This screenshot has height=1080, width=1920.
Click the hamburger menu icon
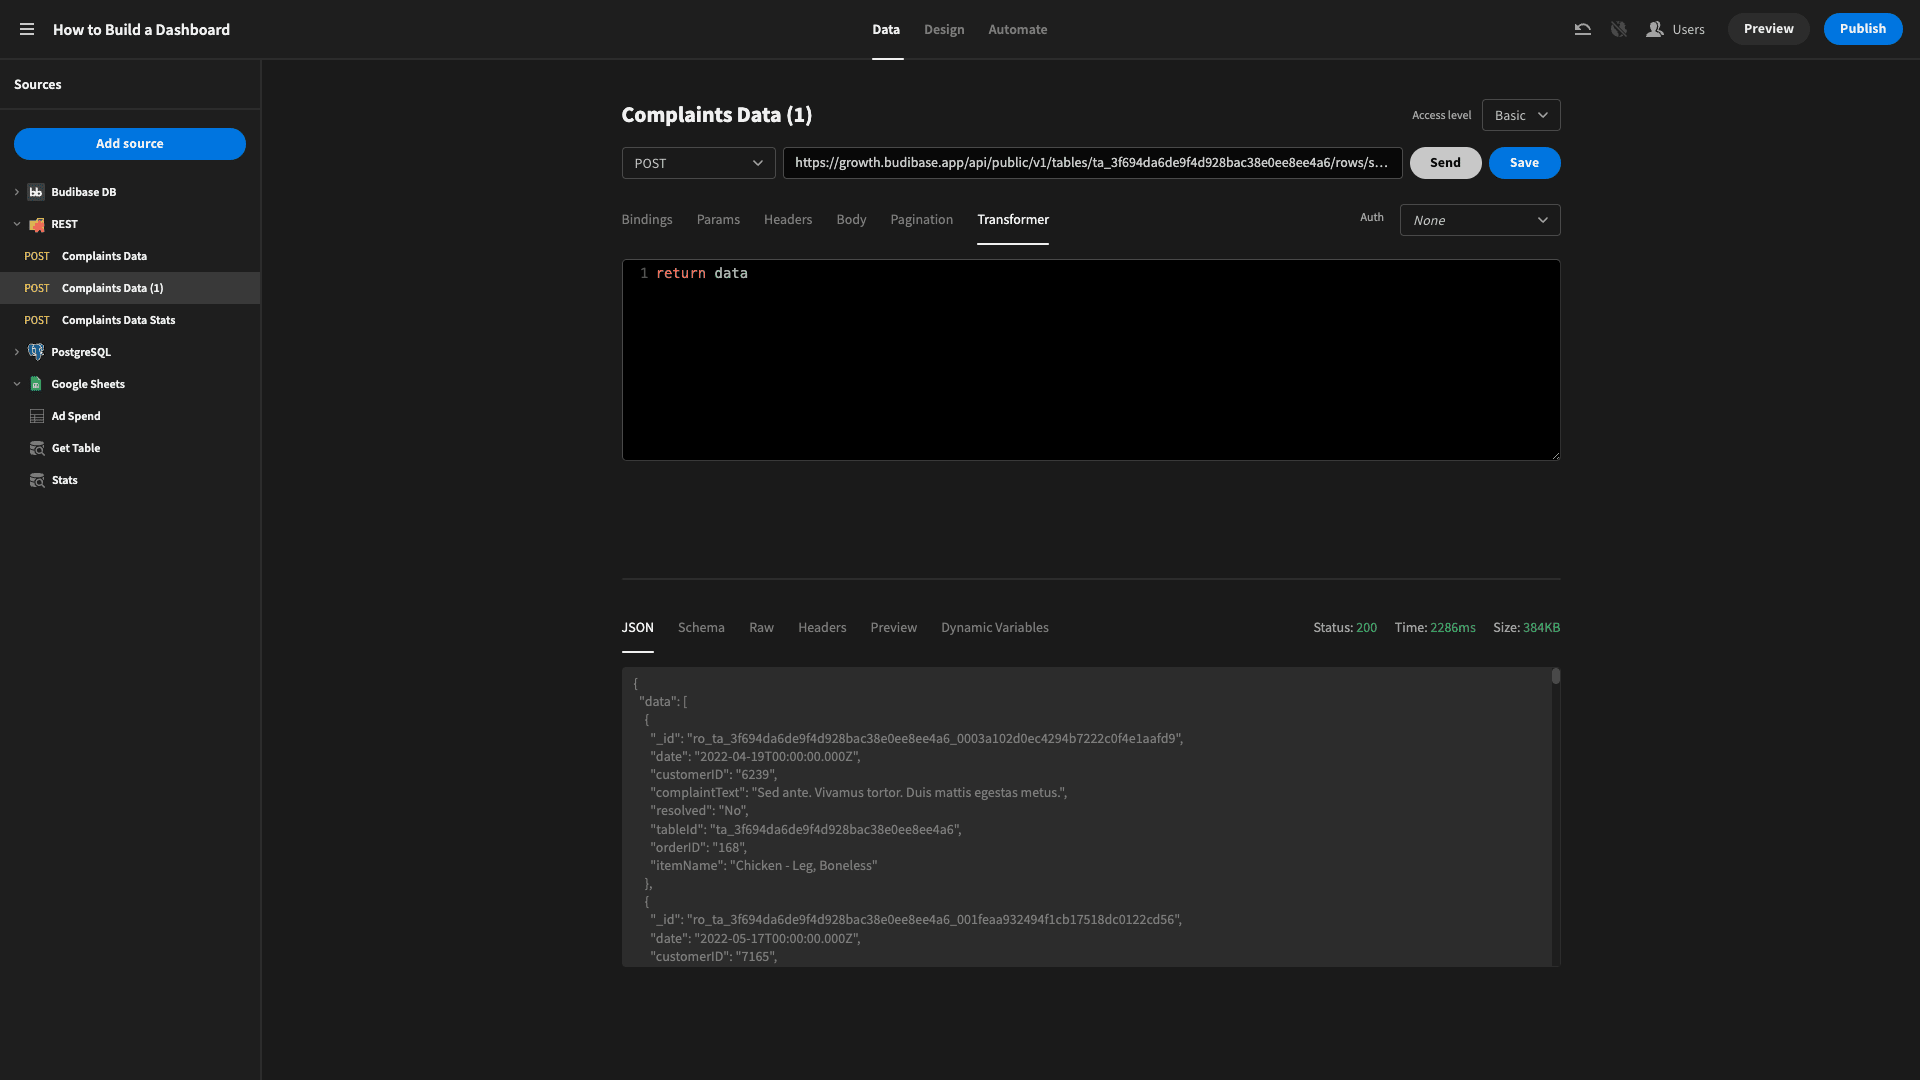click(26, 29)
